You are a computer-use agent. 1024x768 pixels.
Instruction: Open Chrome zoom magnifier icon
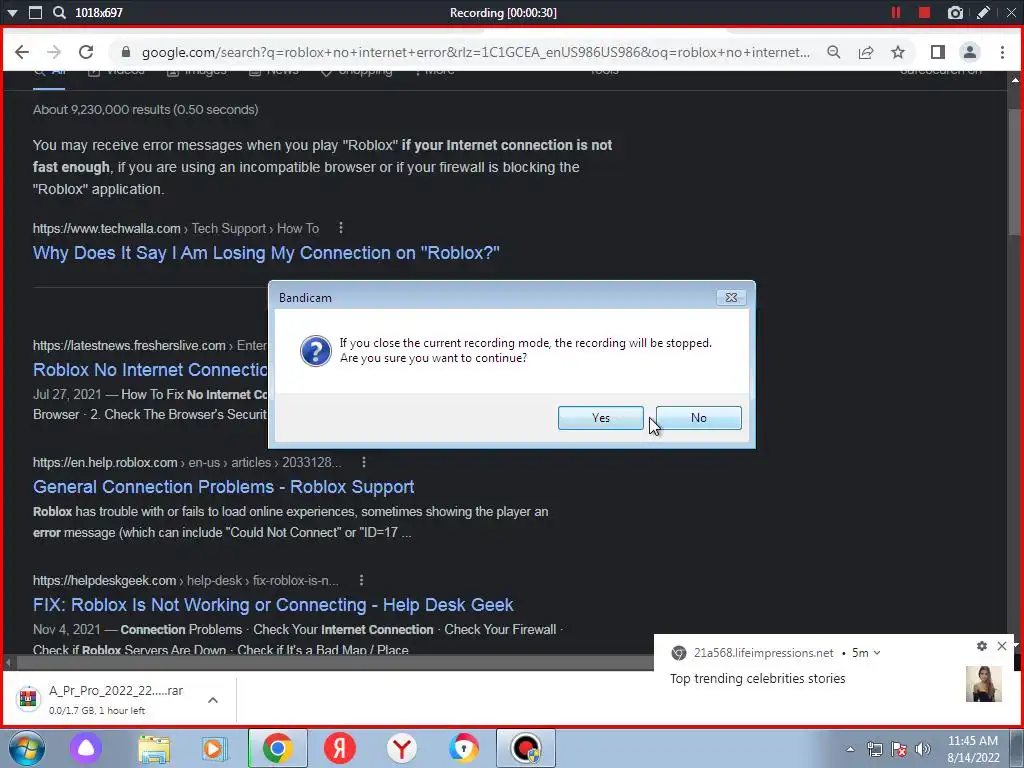click(833, 52)
